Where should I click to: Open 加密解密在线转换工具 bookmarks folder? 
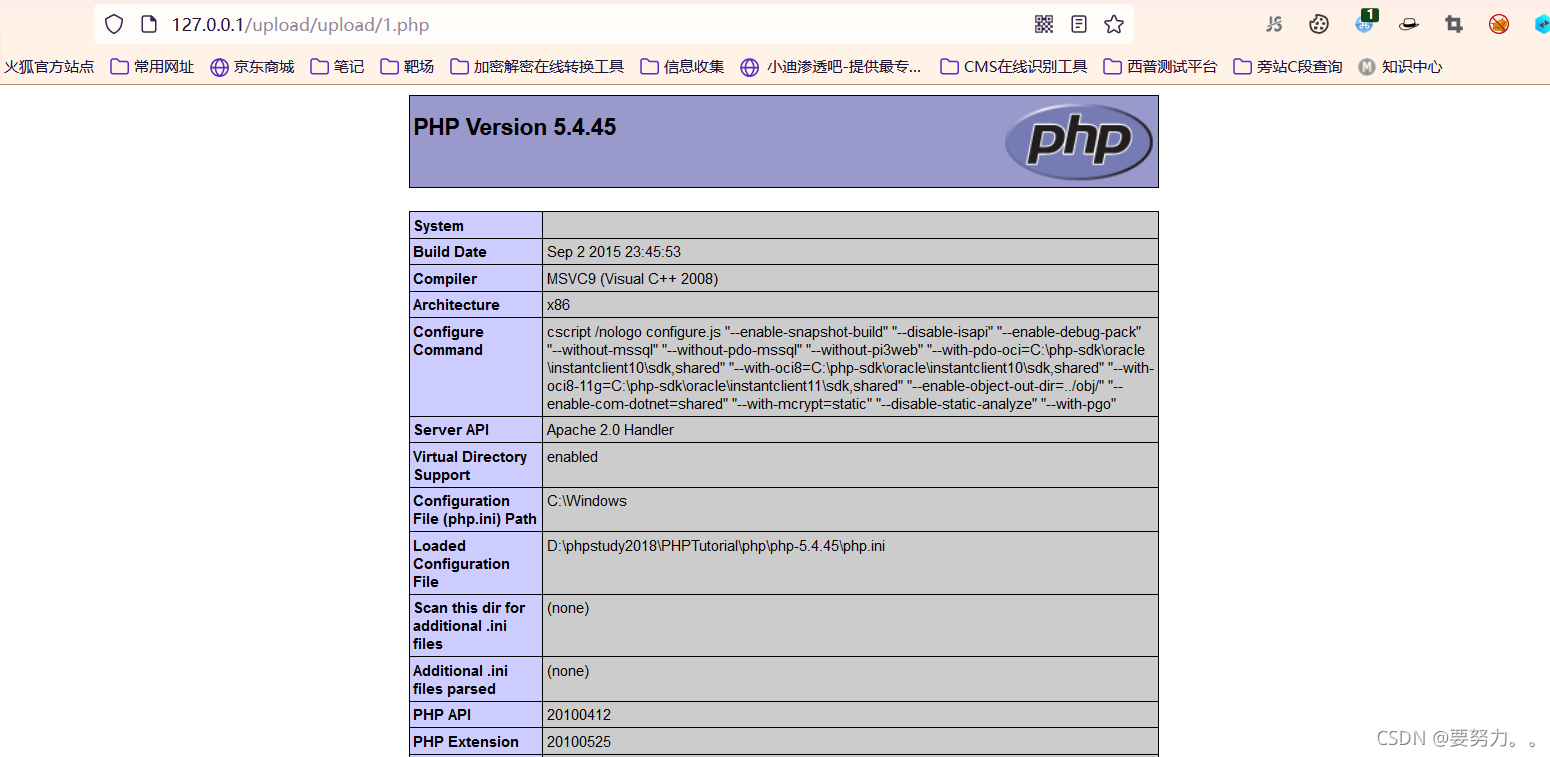point(537,67)
